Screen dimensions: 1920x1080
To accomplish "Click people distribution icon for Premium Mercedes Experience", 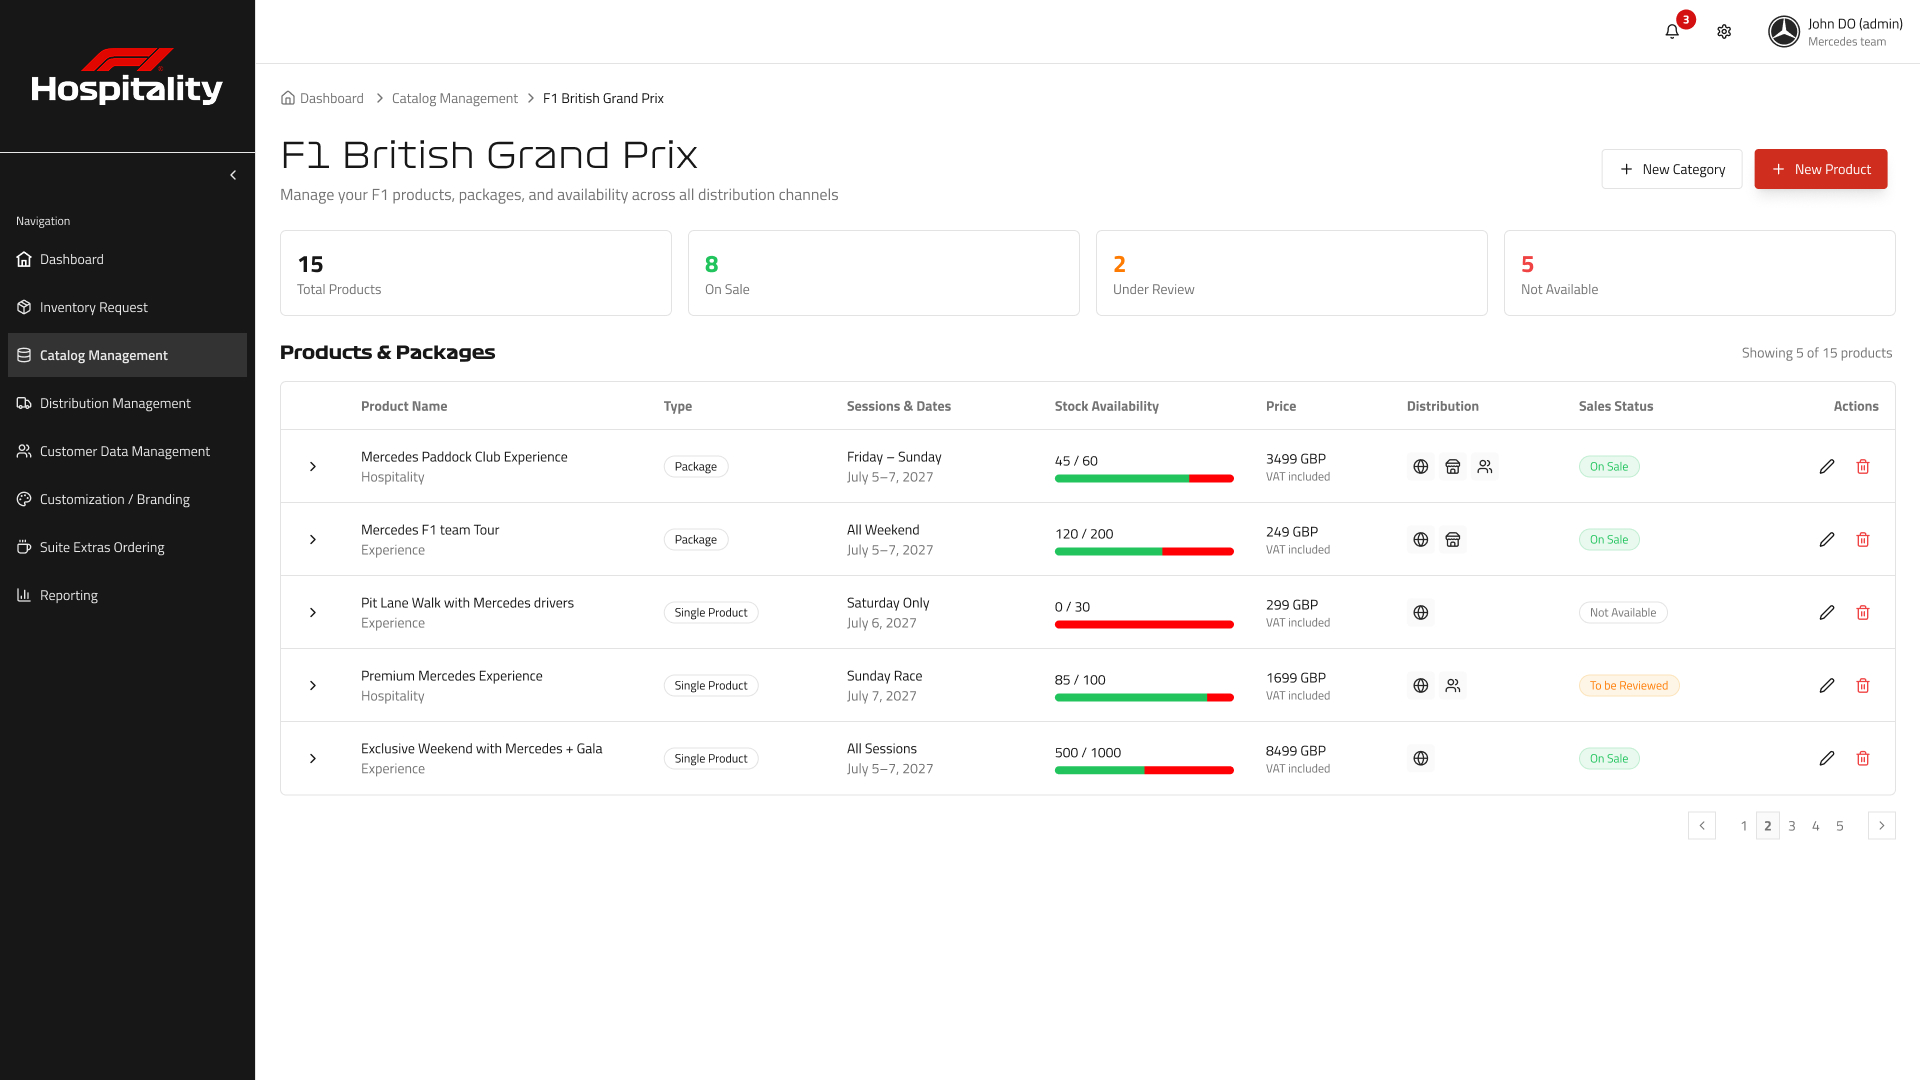I will (1453, 686).
